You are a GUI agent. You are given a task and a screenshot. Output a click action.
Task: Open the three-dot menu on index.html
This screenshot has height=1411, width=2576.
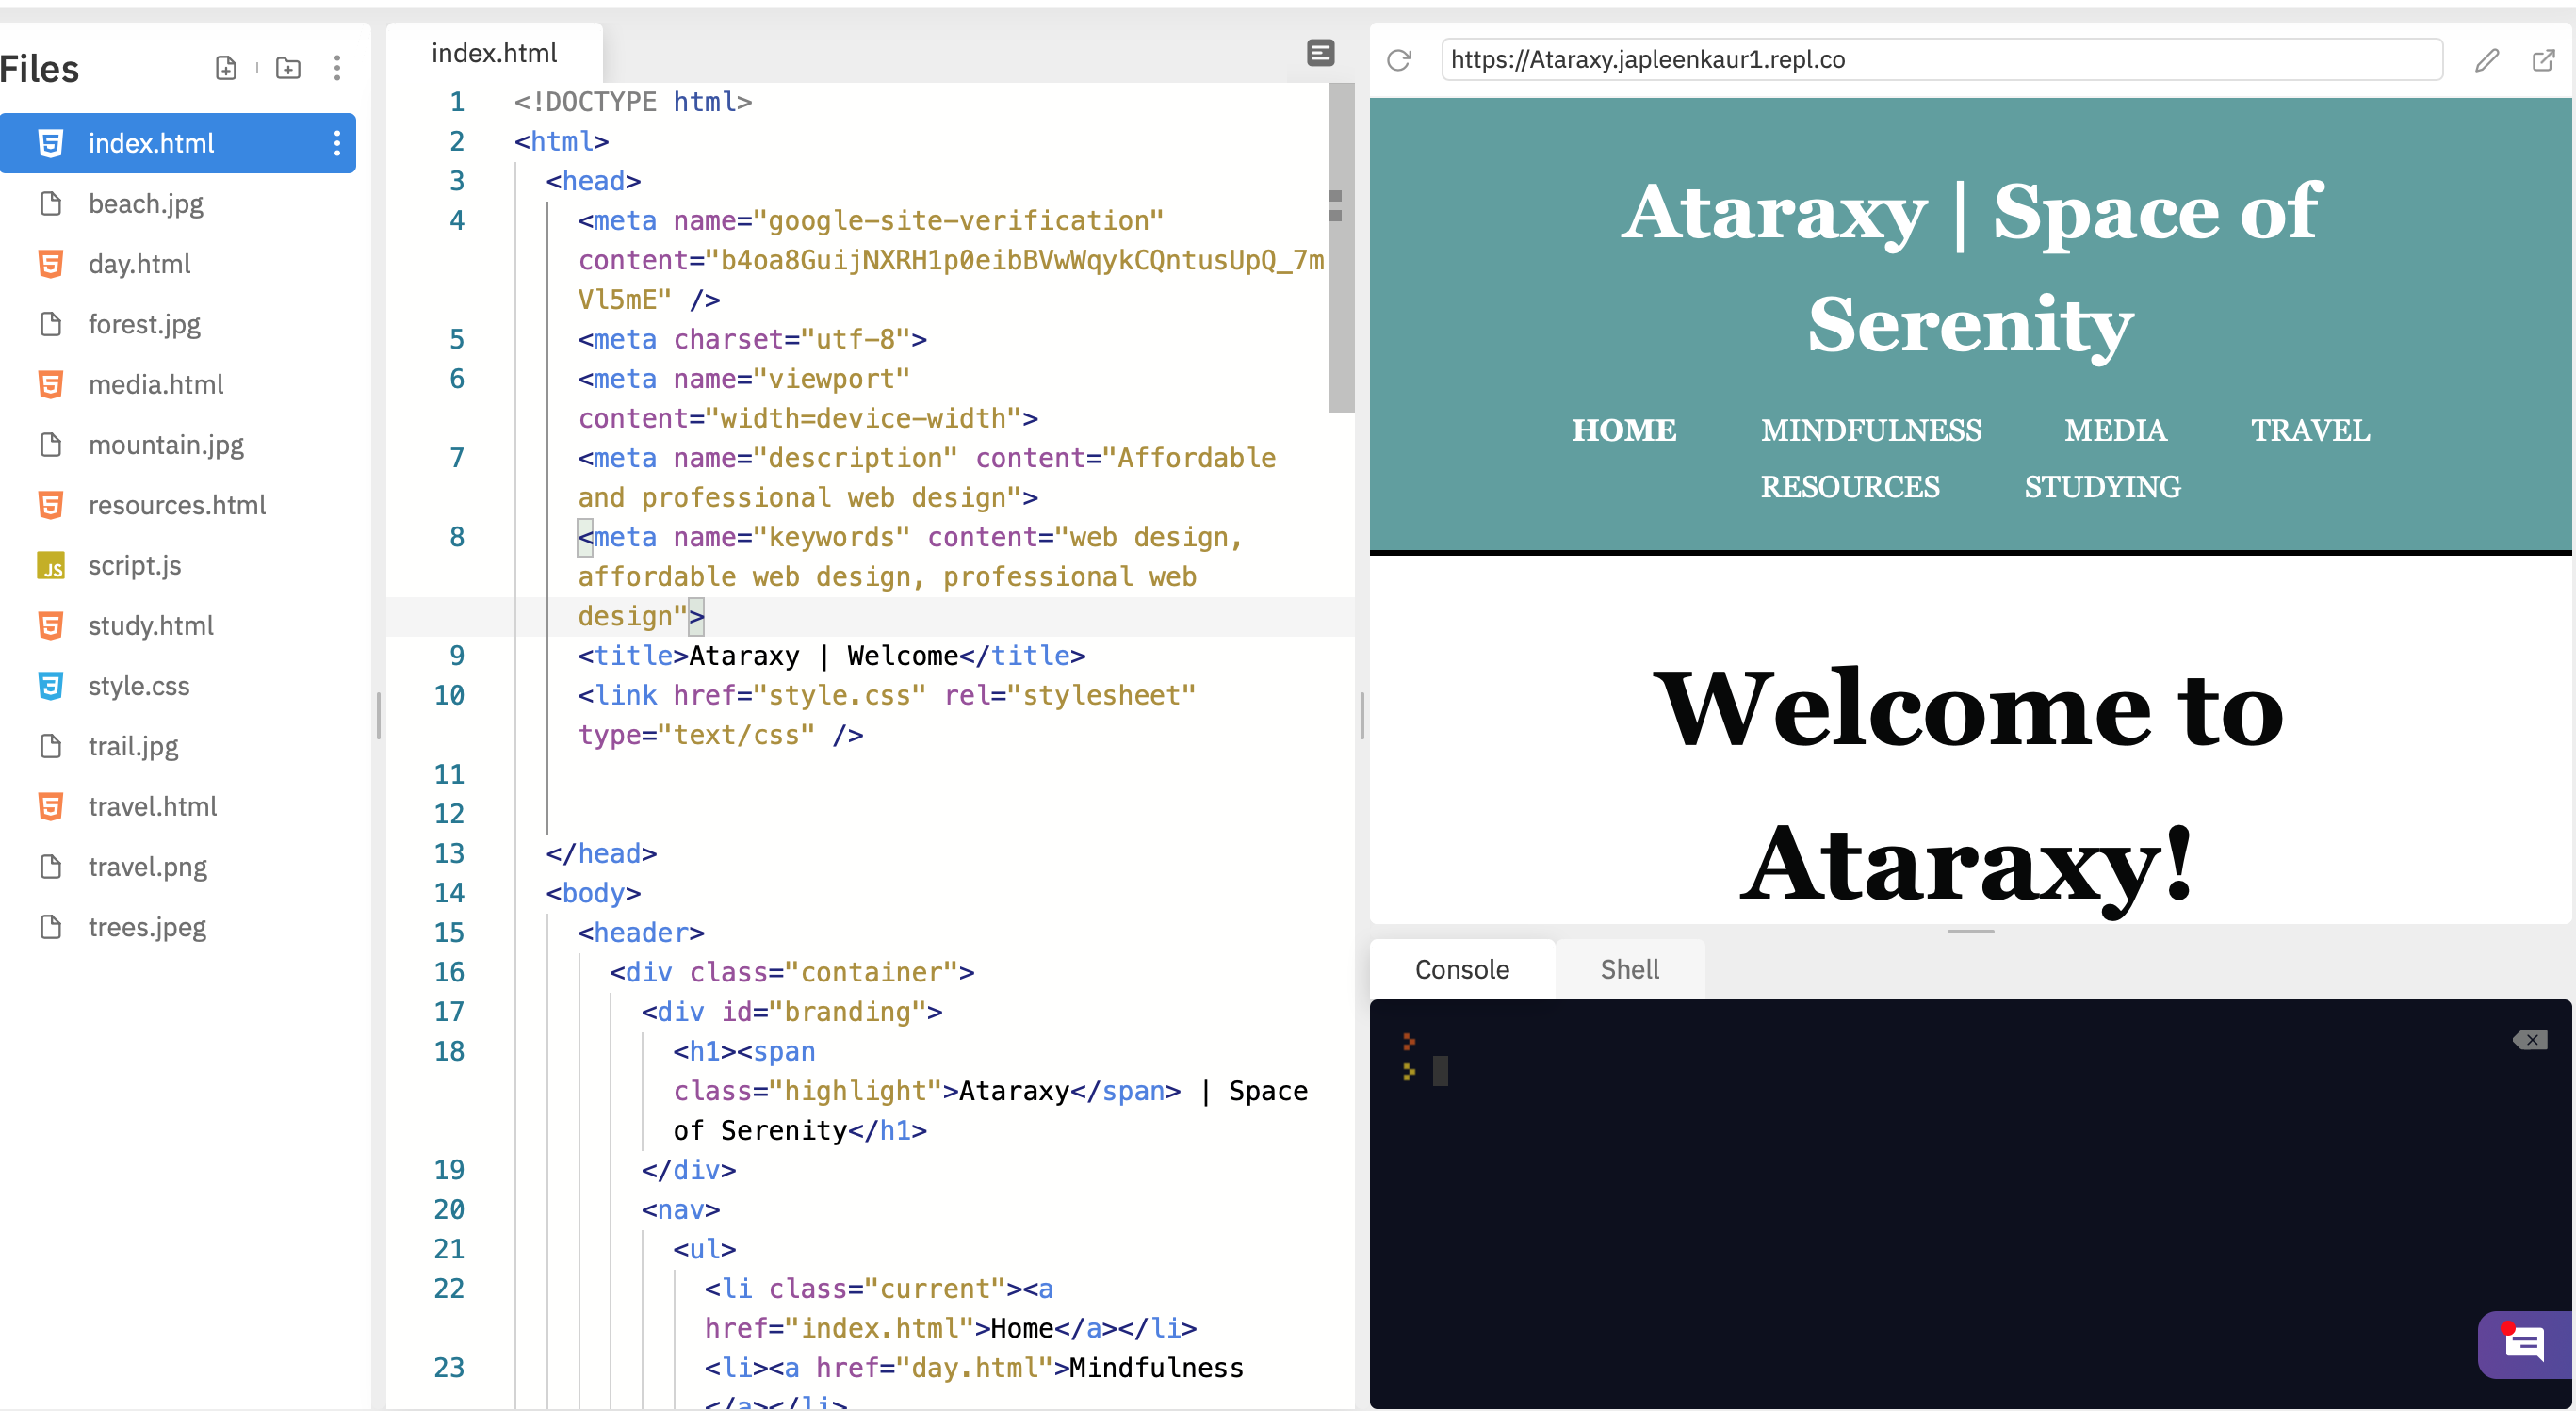coord(337,143)
